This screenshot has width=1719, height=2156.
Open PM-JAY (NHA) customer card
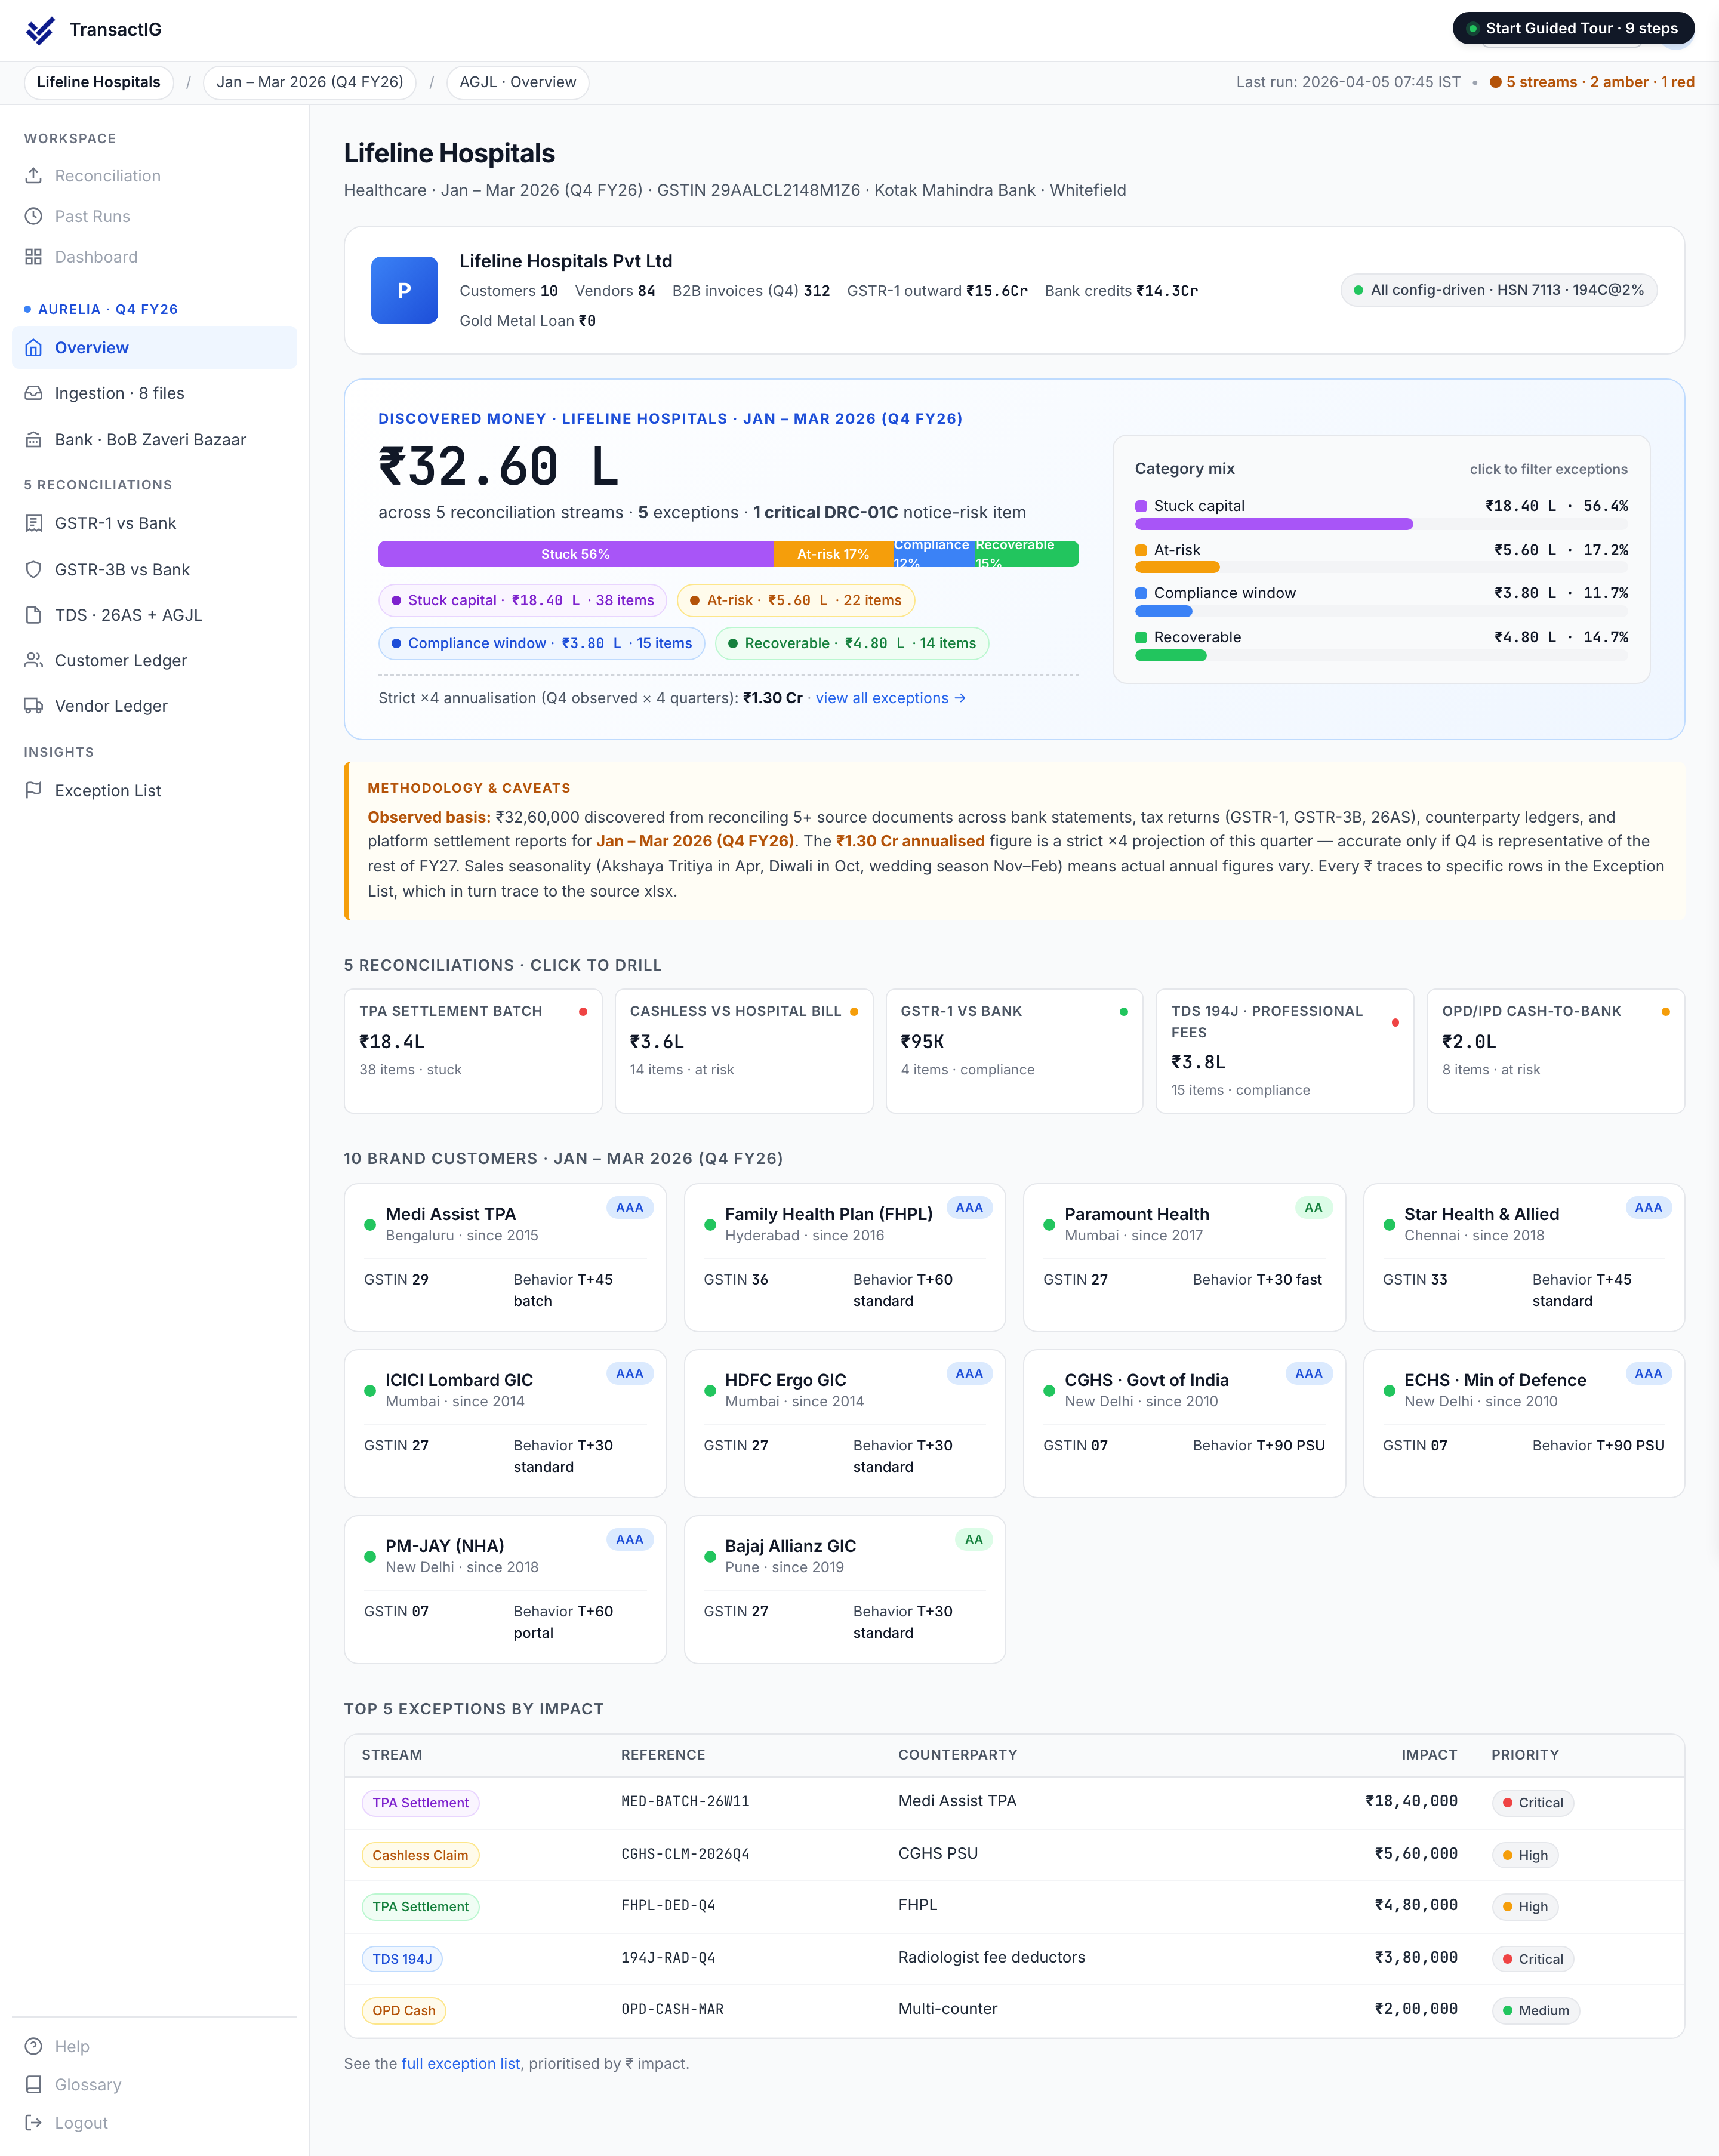(x=505, y=1589)
